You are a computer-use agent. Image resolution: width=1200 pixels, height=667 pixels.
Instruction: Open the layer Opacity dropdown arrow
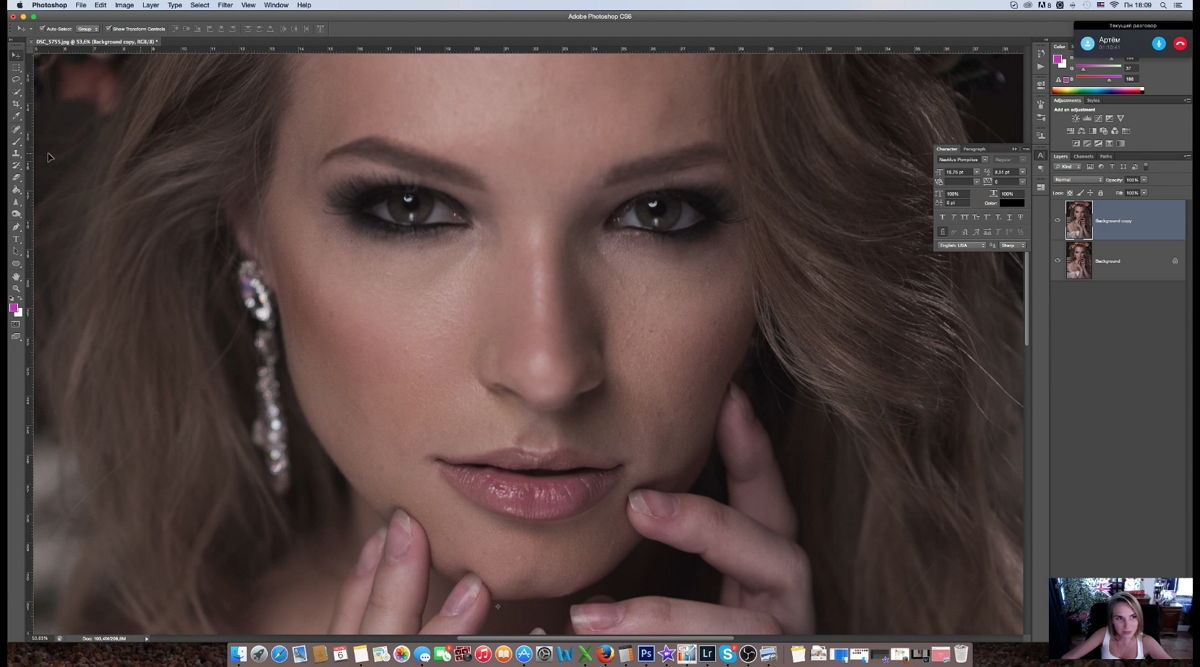click(x=1145, y=180)
